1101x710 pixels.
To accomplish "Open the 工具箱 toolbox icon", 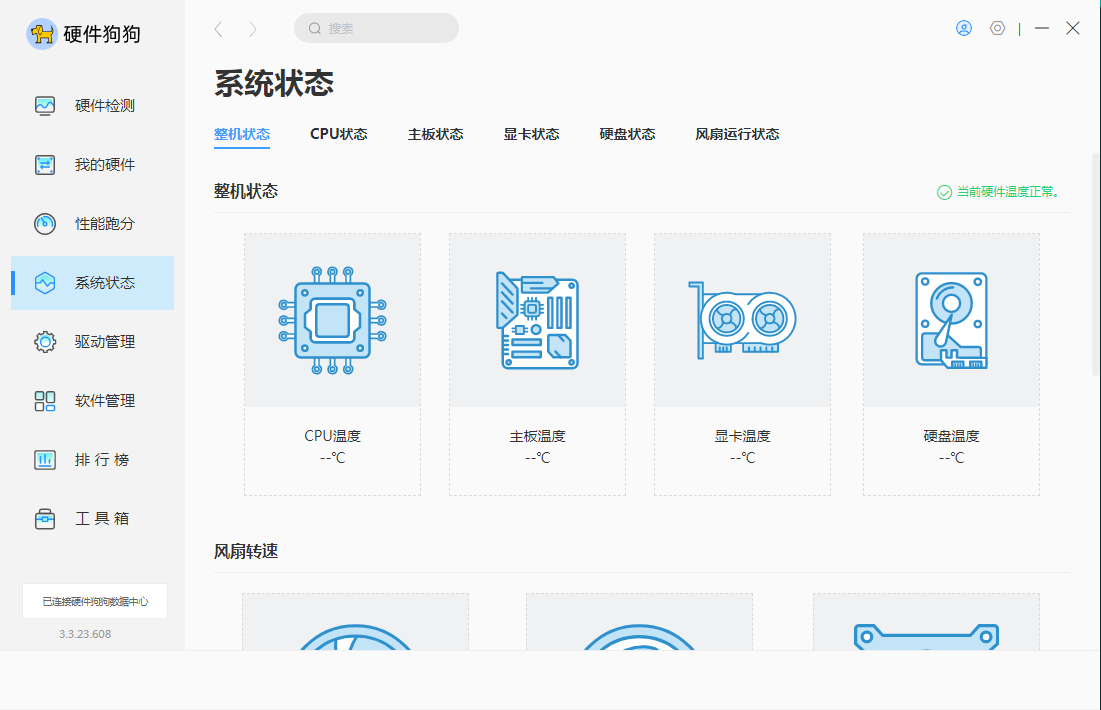I will (45, 519).
